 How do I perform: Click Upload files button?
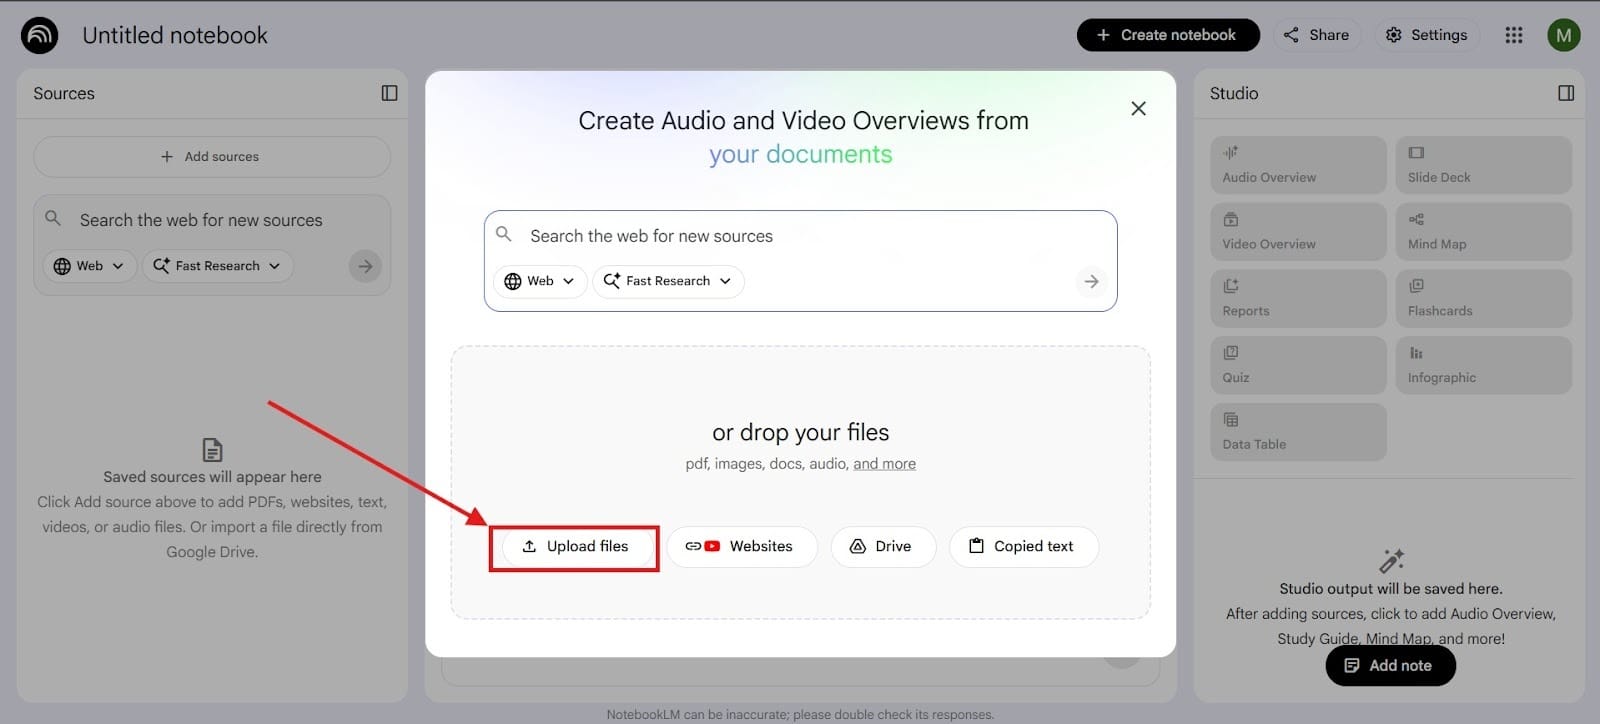[575, 547]
